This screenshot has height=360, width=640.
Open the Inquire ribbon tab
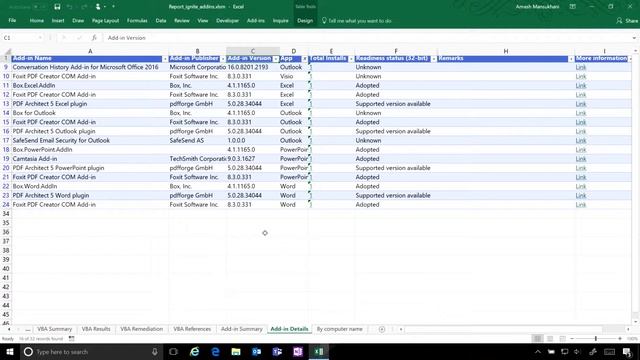(280, 20)
